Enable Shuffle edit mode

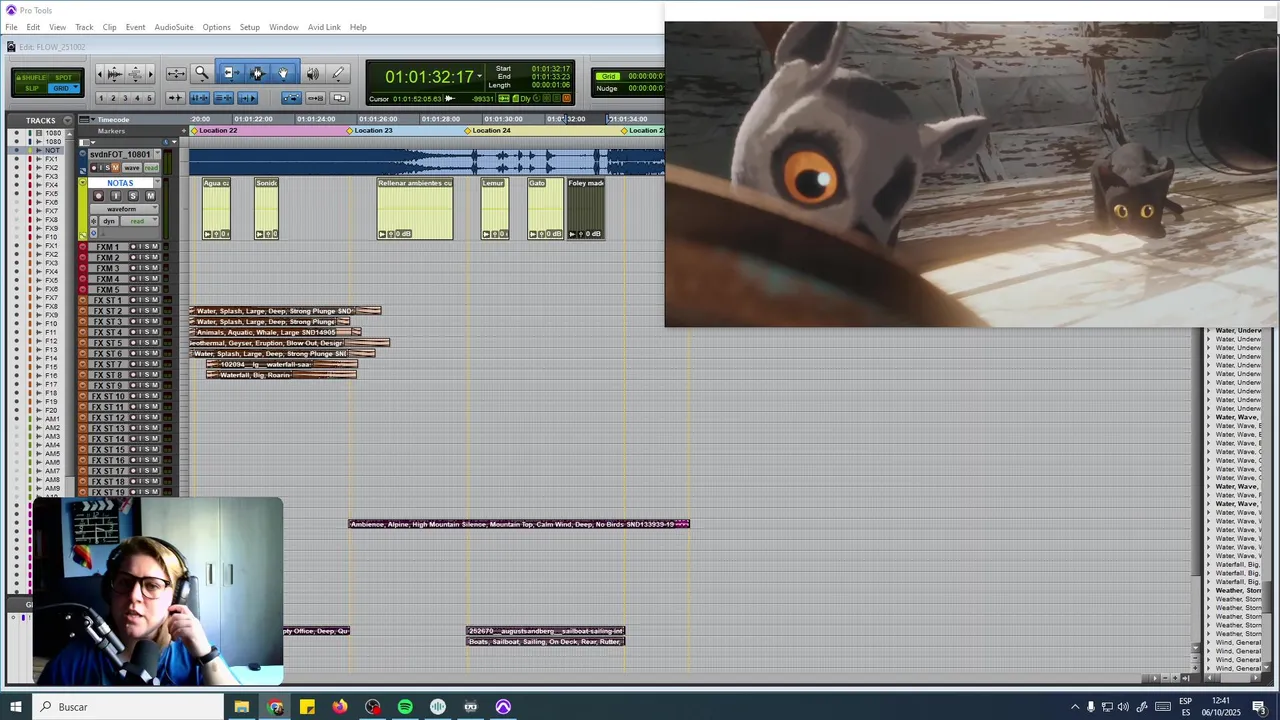(31, 78)
